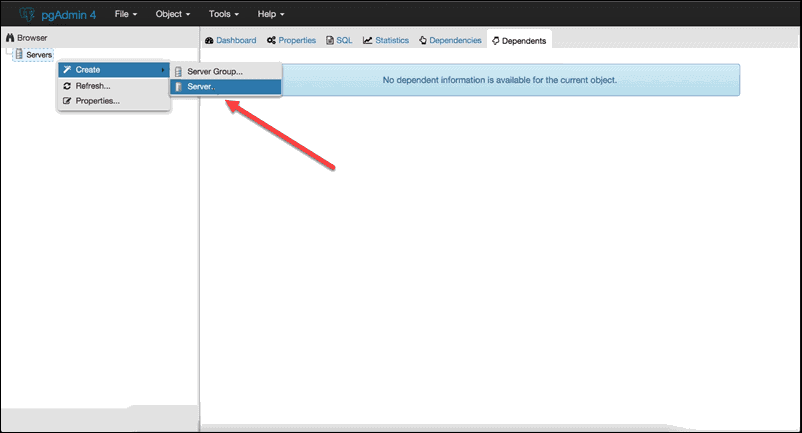Open the Tools menu
The width and height of the screenshot is (802, 433).
(224, 14)
